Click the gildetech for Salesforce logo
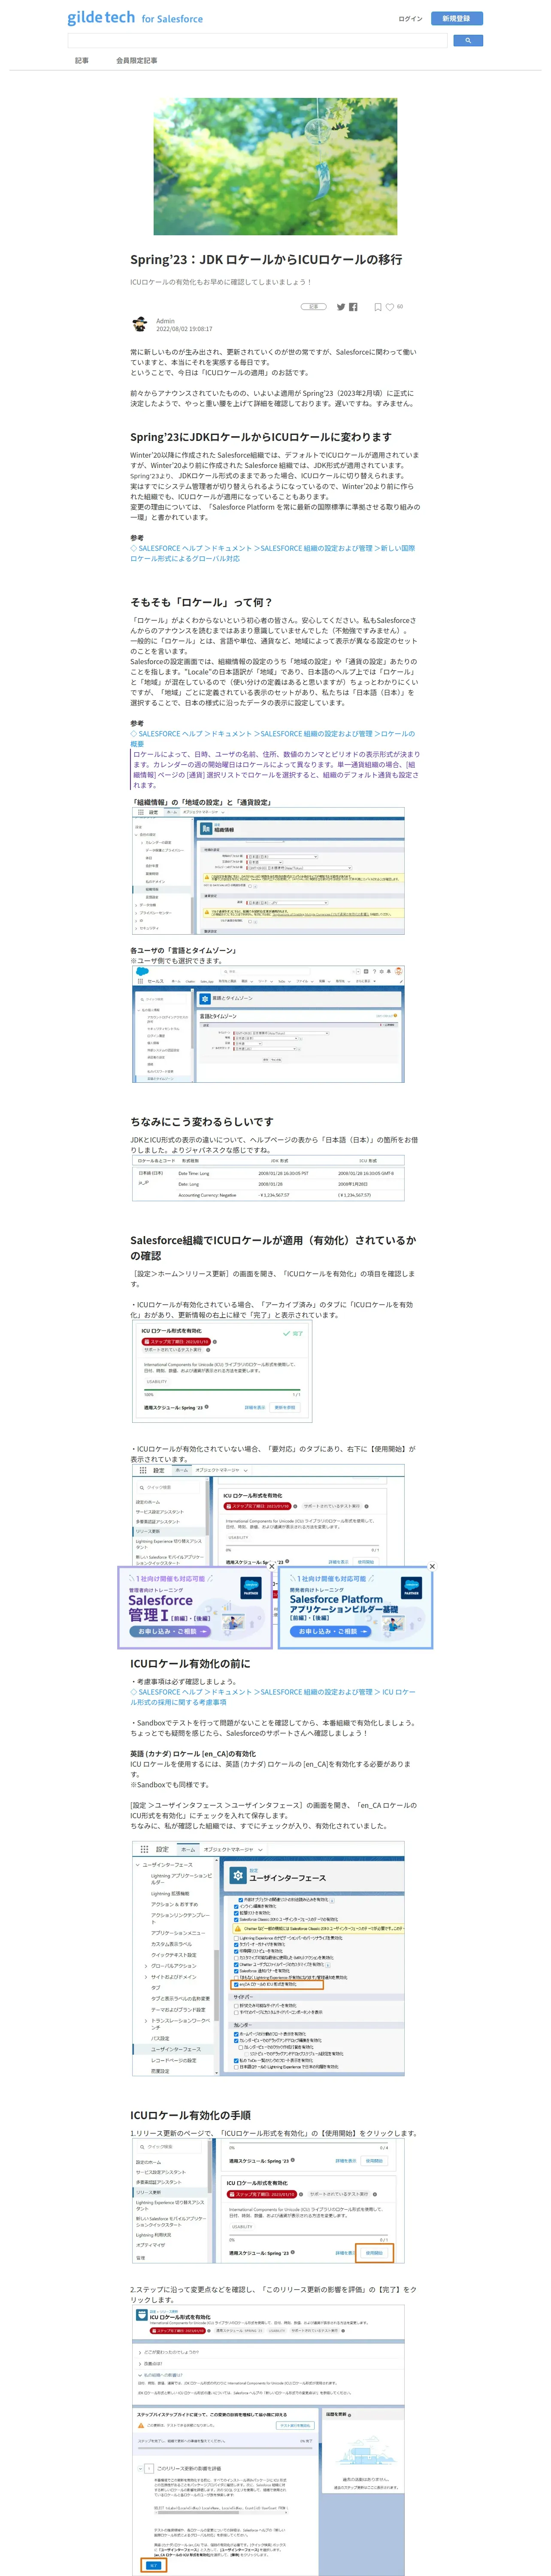The height and width of the screenshot is (2576, 551). pyautogui.click(x=135, y=18)
